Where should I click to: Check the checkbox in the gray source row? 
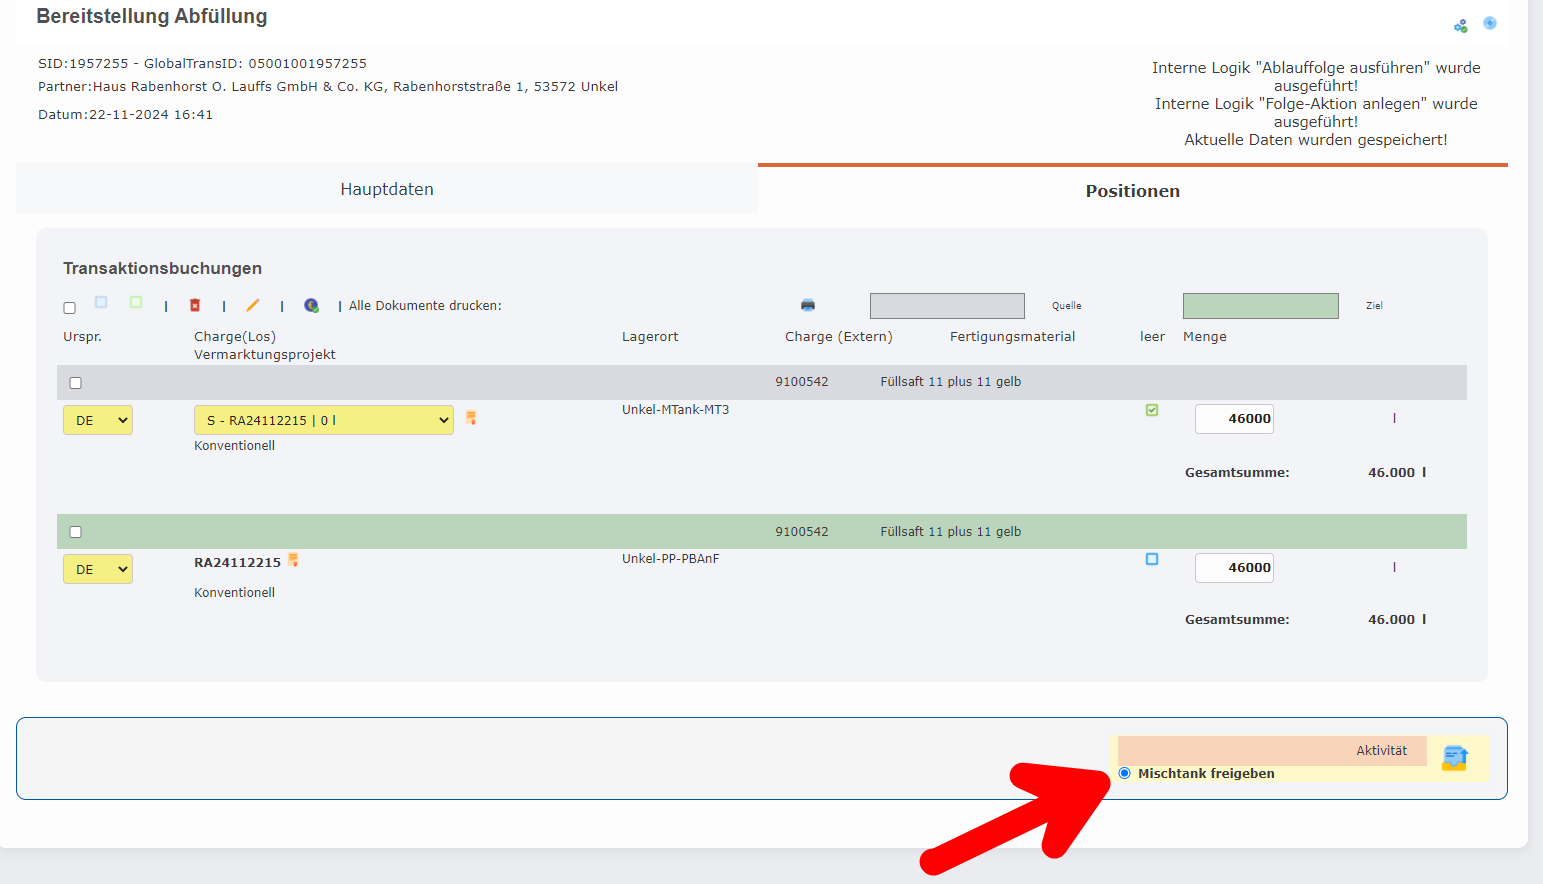click(76, 383)
